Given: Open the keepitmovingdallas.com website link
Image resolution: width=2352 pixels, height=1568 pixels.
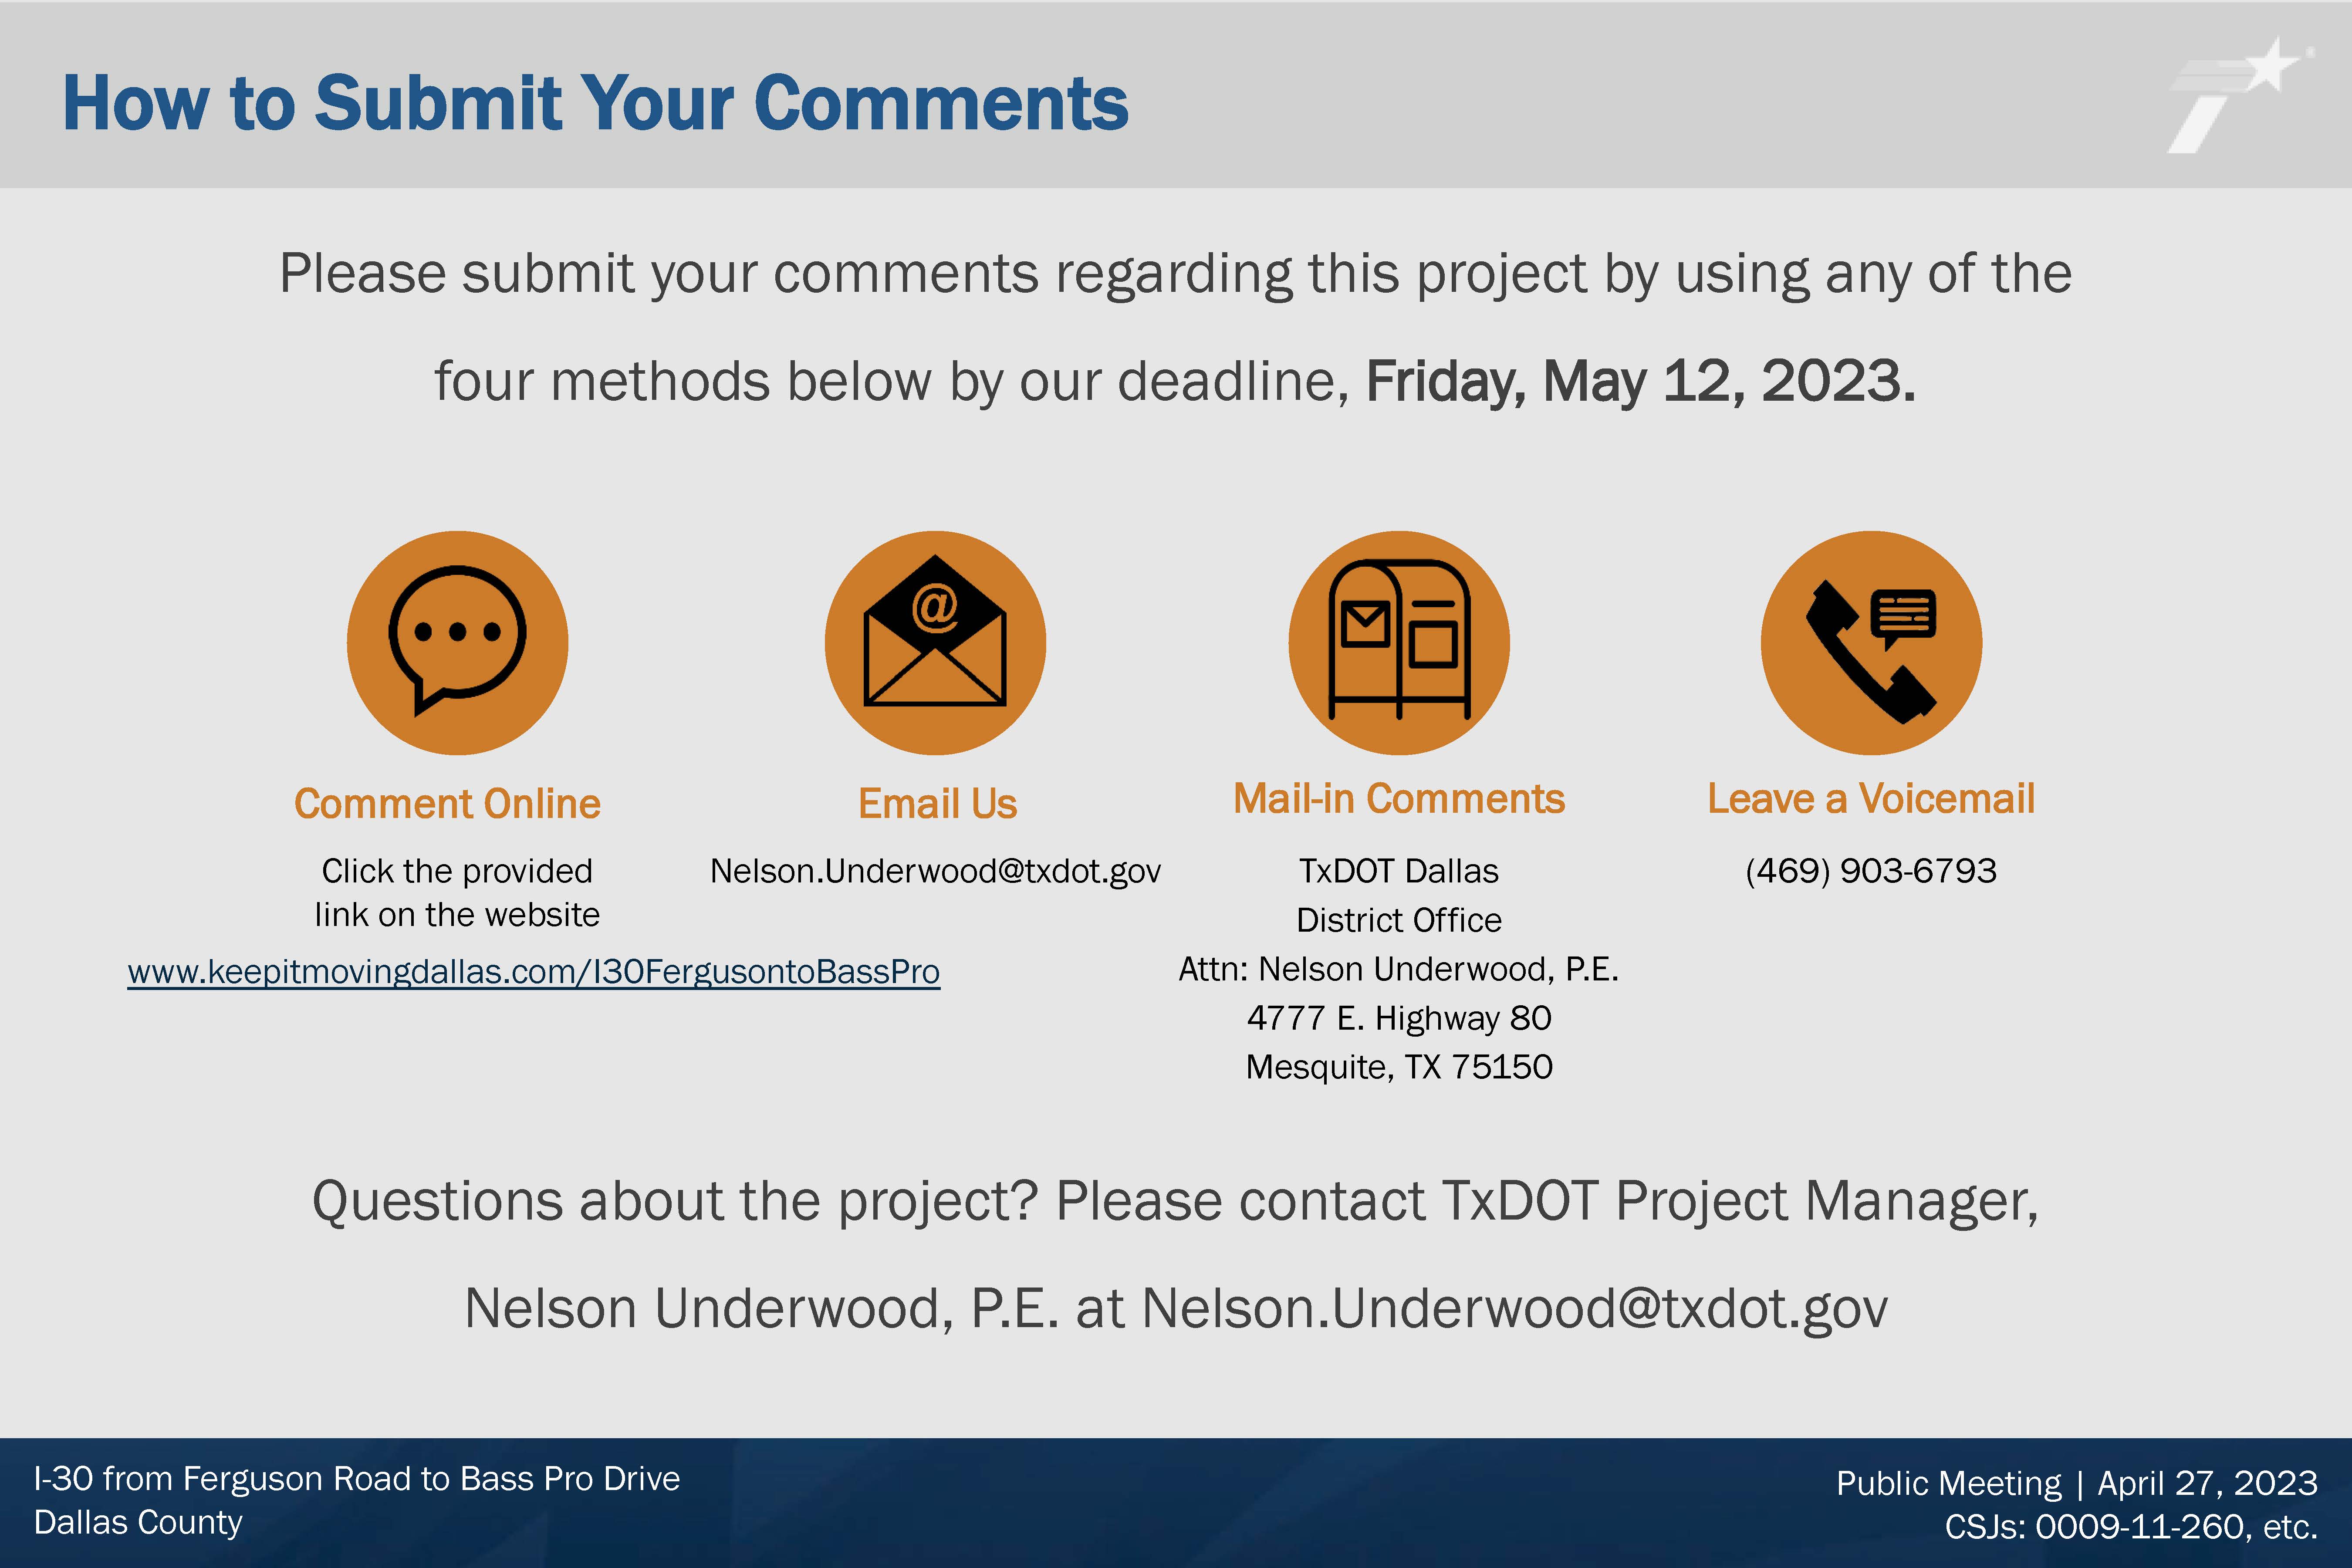Looking at the screenshot, I should pyautogui.click(x=534, y=972).
